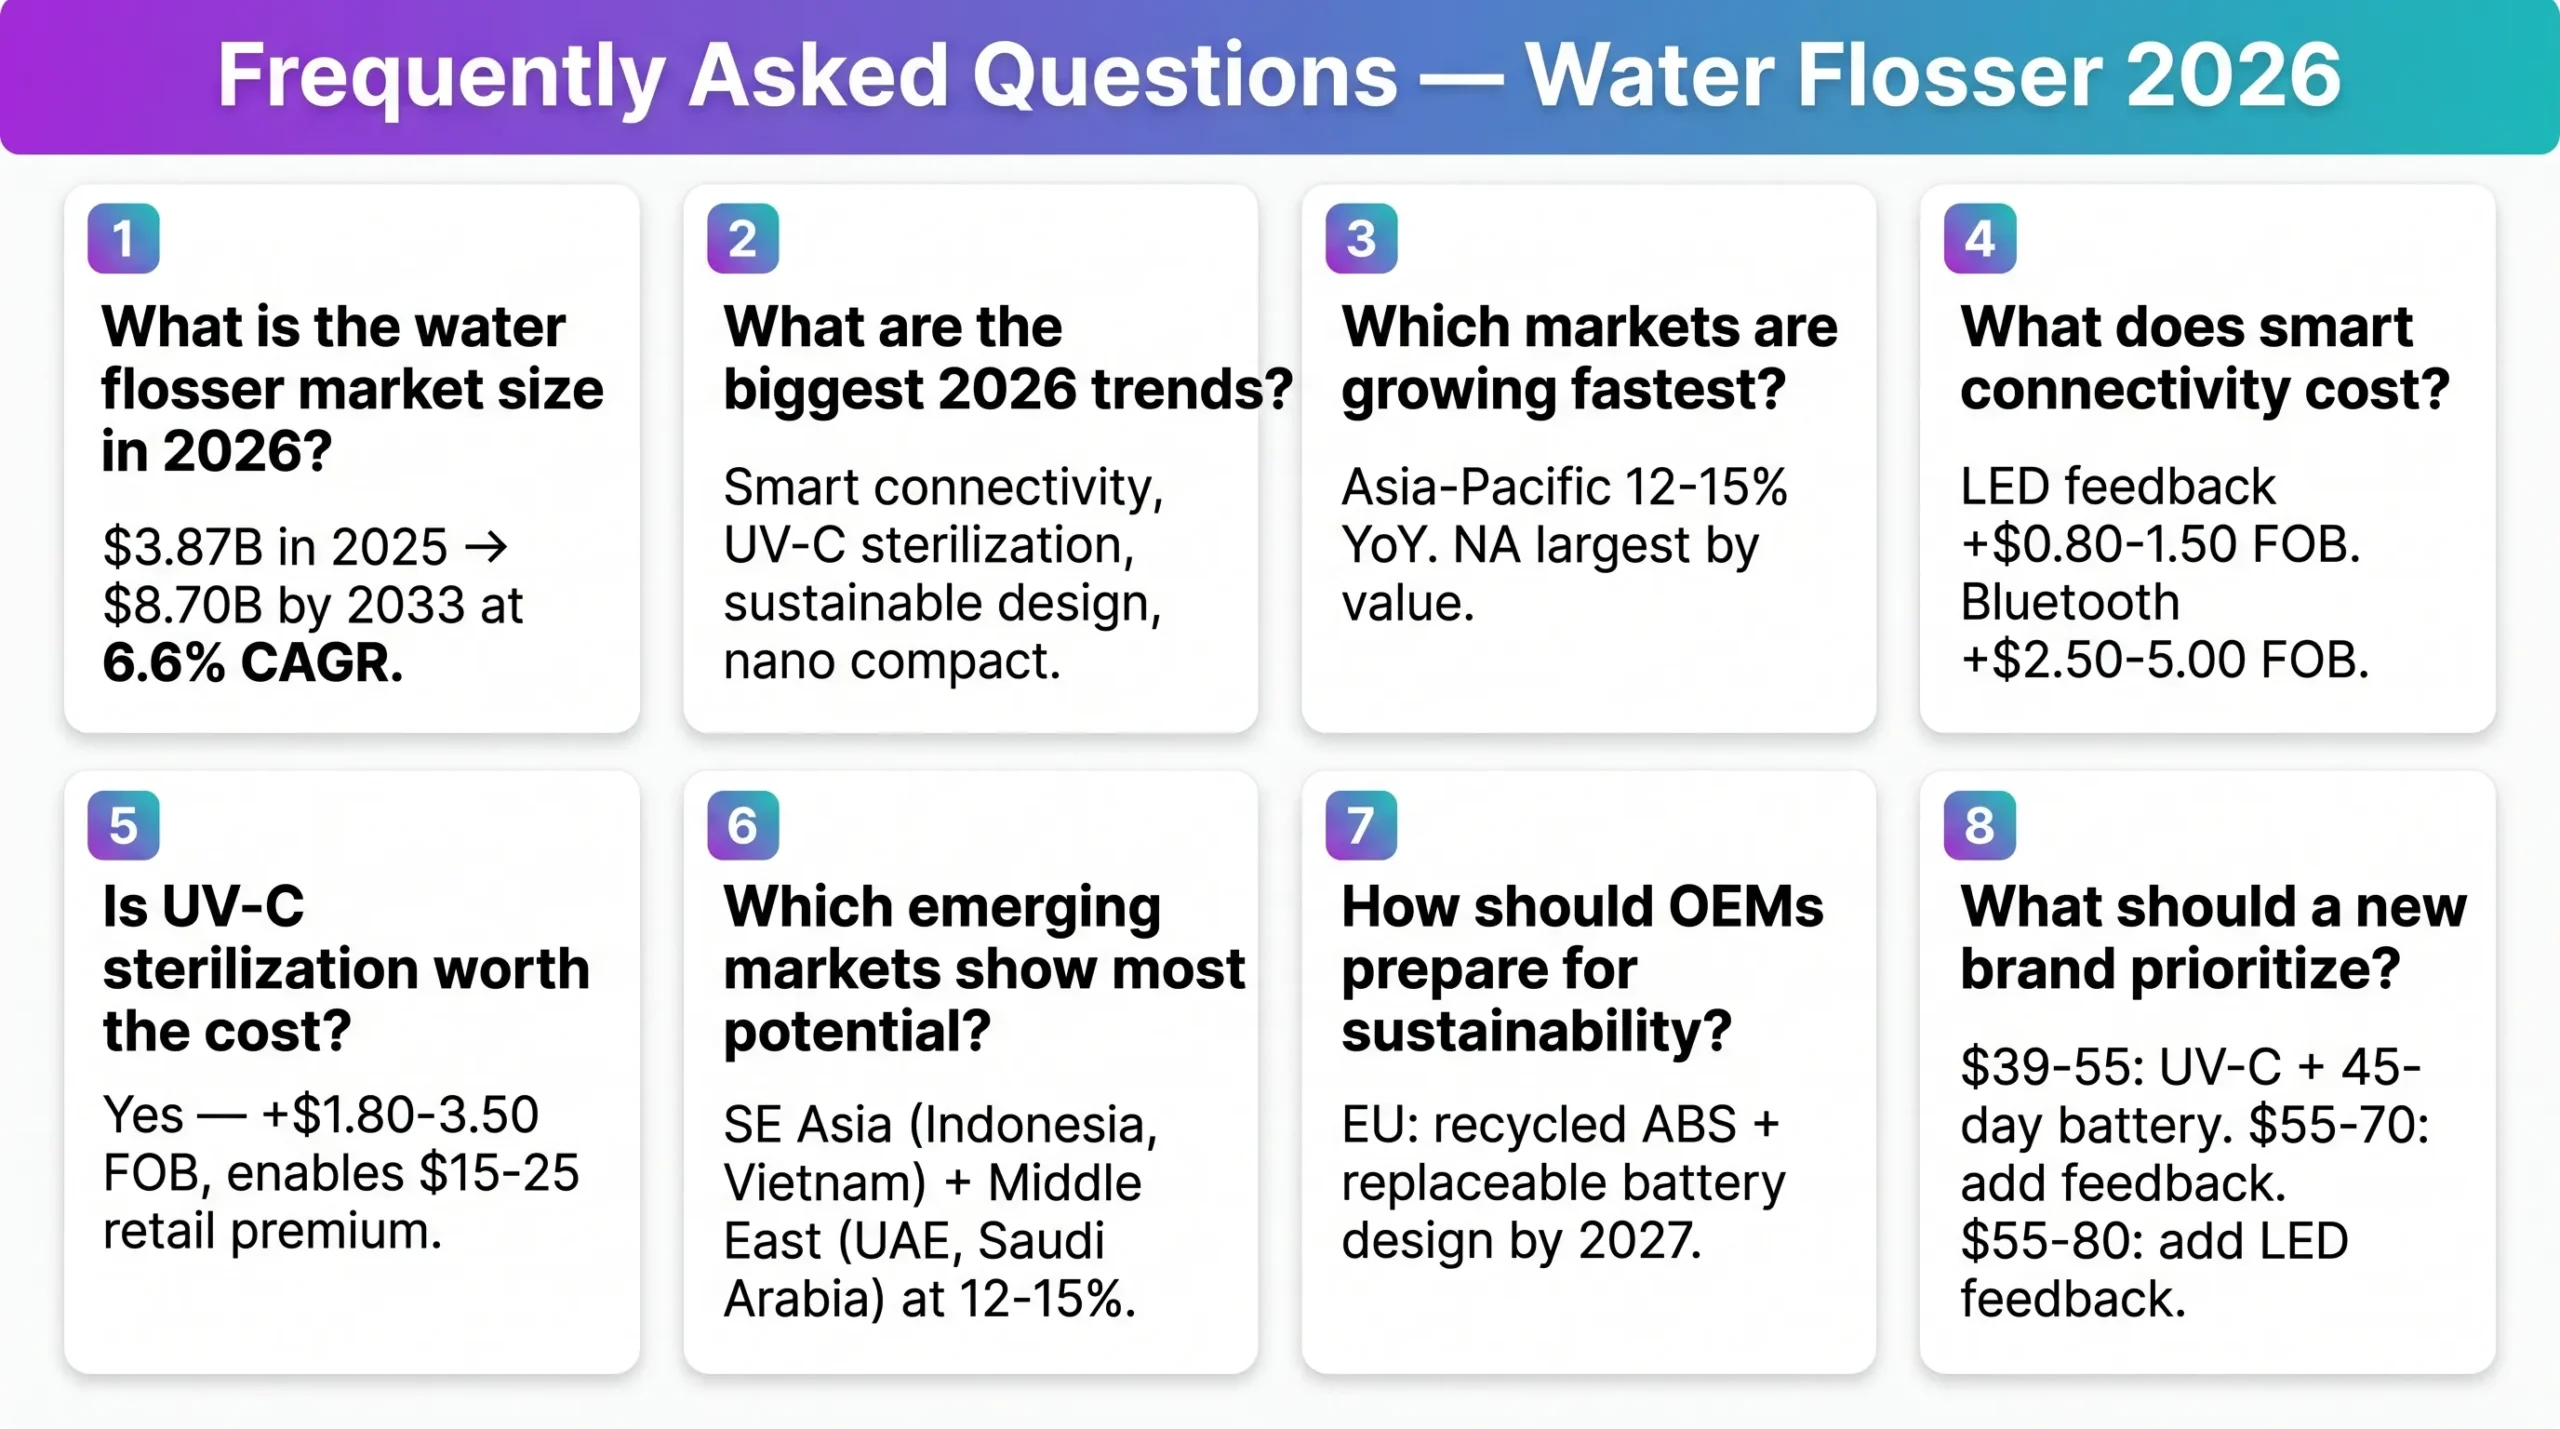Select the number 7 badge icon
The width and height of the screenshot is (2560, 1429).
[1361, 825]
